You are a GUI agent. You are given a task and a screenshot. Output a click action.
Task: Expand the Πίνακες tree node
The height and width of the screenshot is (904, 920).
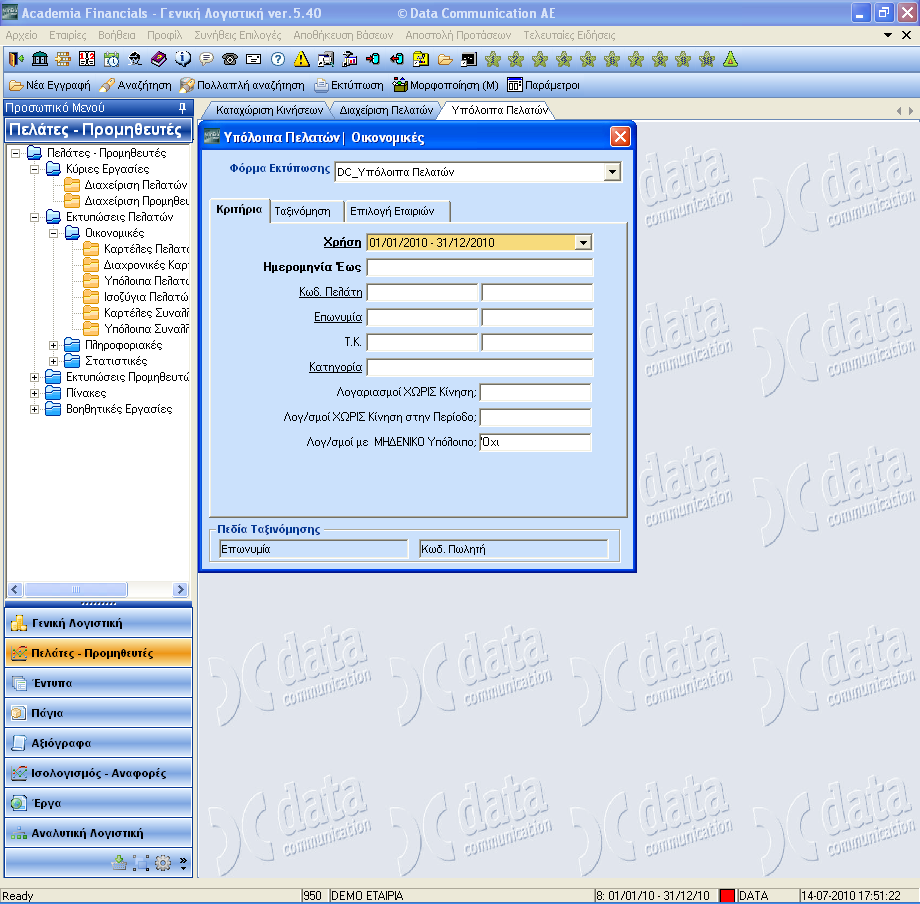[35, 393]
